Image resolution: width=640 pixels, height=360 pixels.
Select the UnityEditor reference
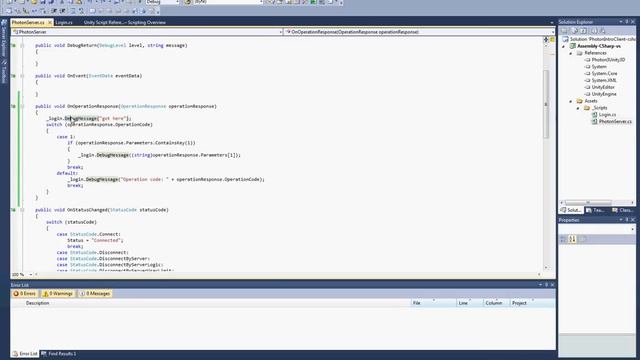603,87
